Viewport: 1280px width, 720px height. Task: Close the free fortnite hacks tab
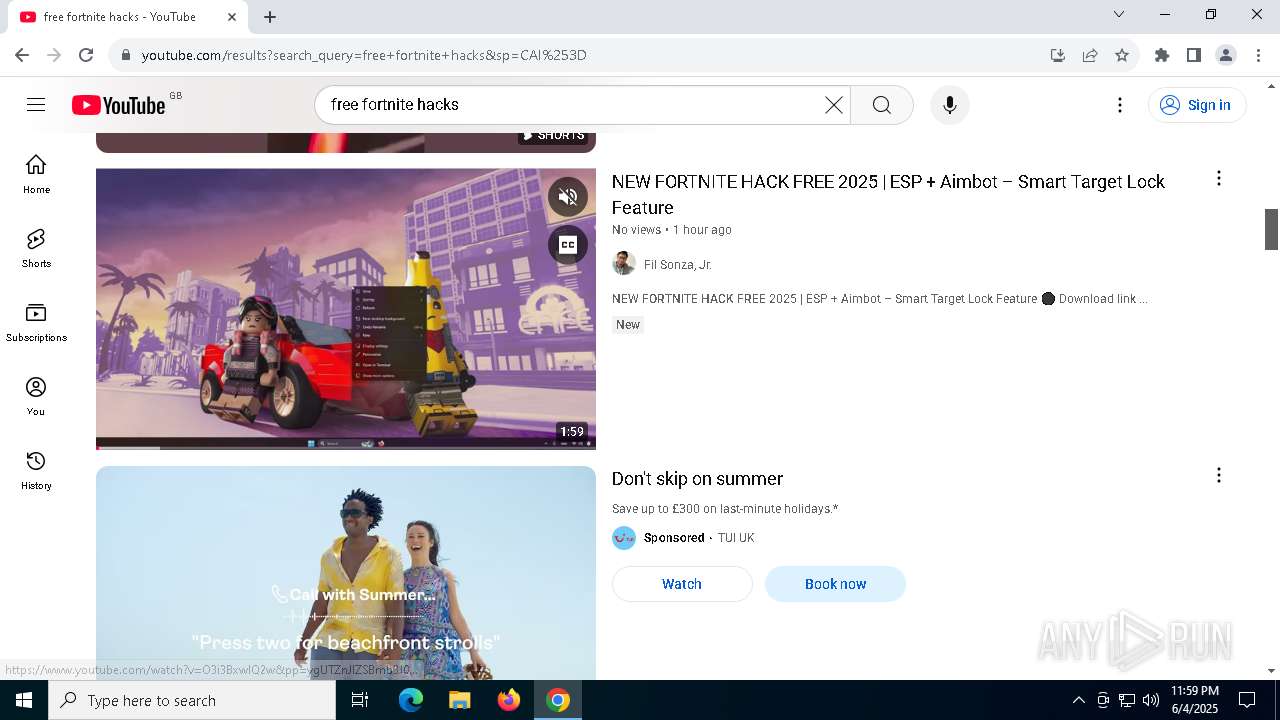pyautogui.click(x=232, y=17)
